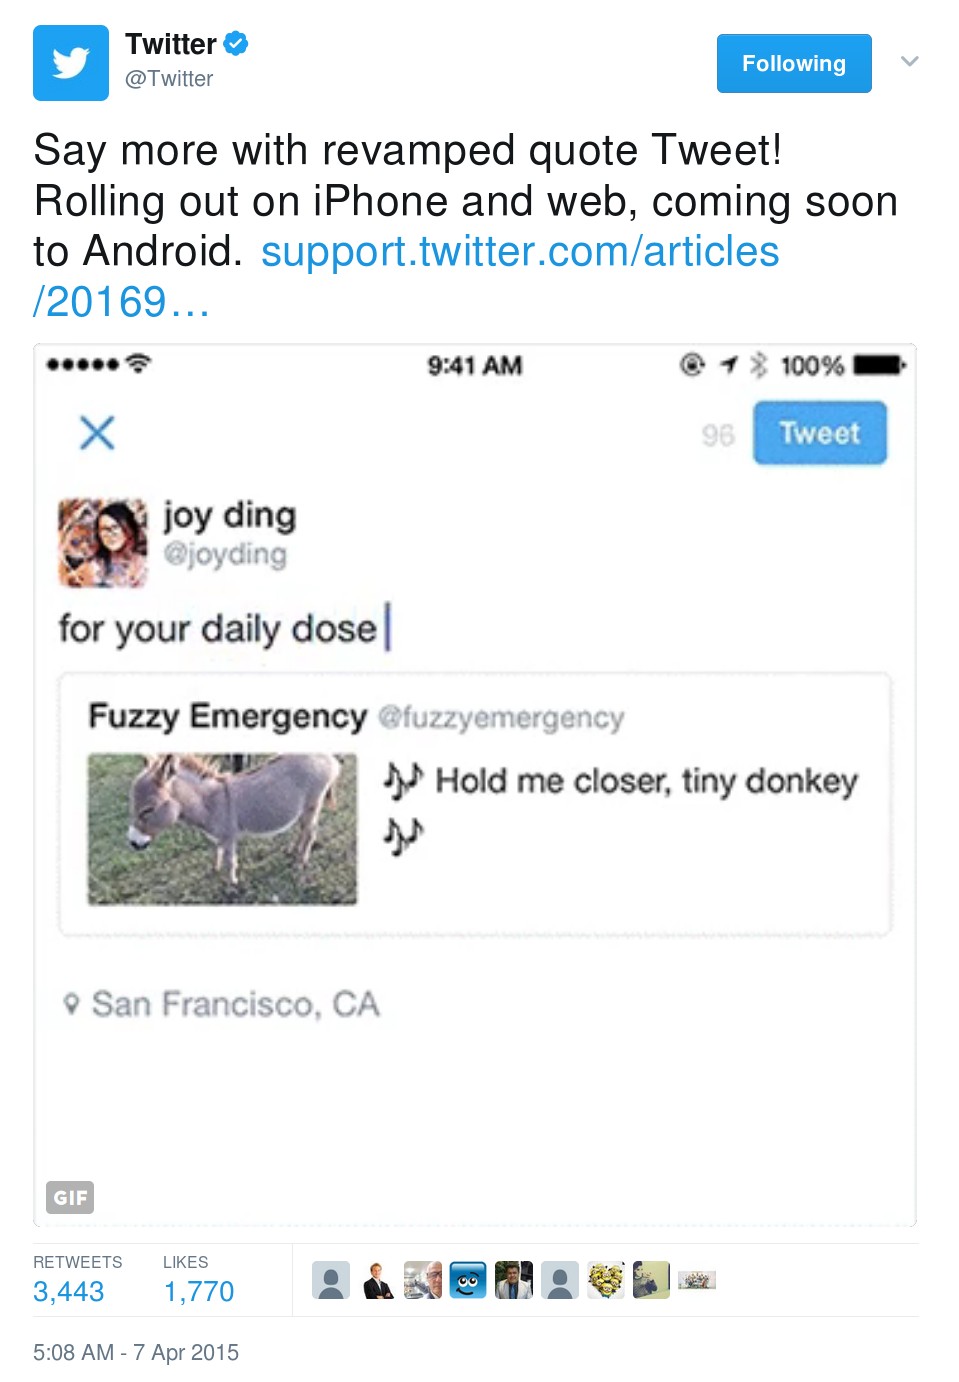Click joy ding's profile photo
Image resolution: width=959 pixels, height=1382 pixels.
pyautogui.click(x=102, y=541)
